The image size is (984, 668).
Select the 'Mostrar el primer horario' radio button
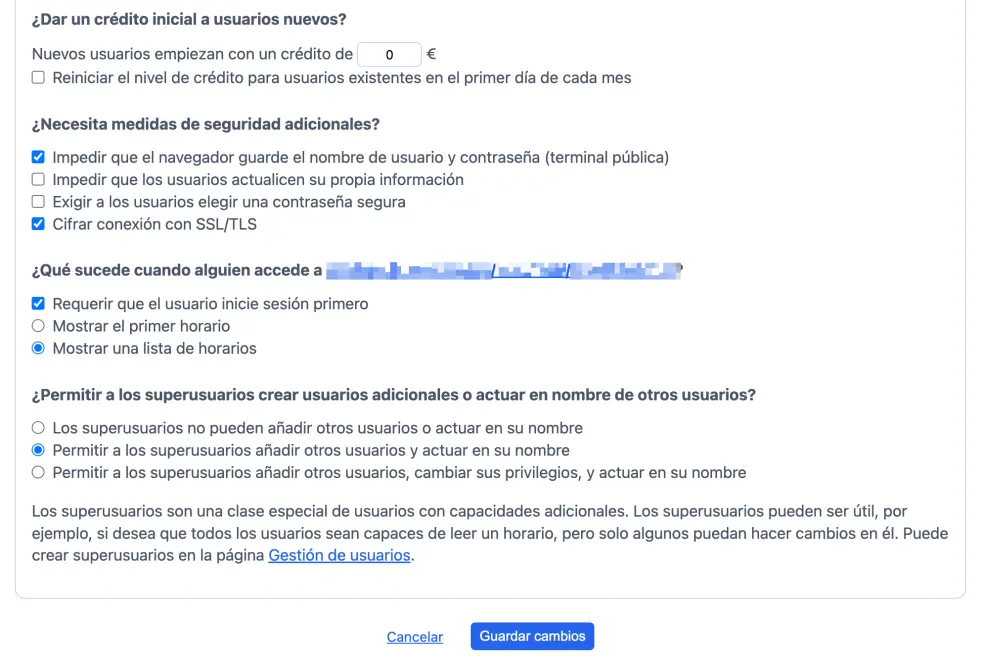[38, 326]
